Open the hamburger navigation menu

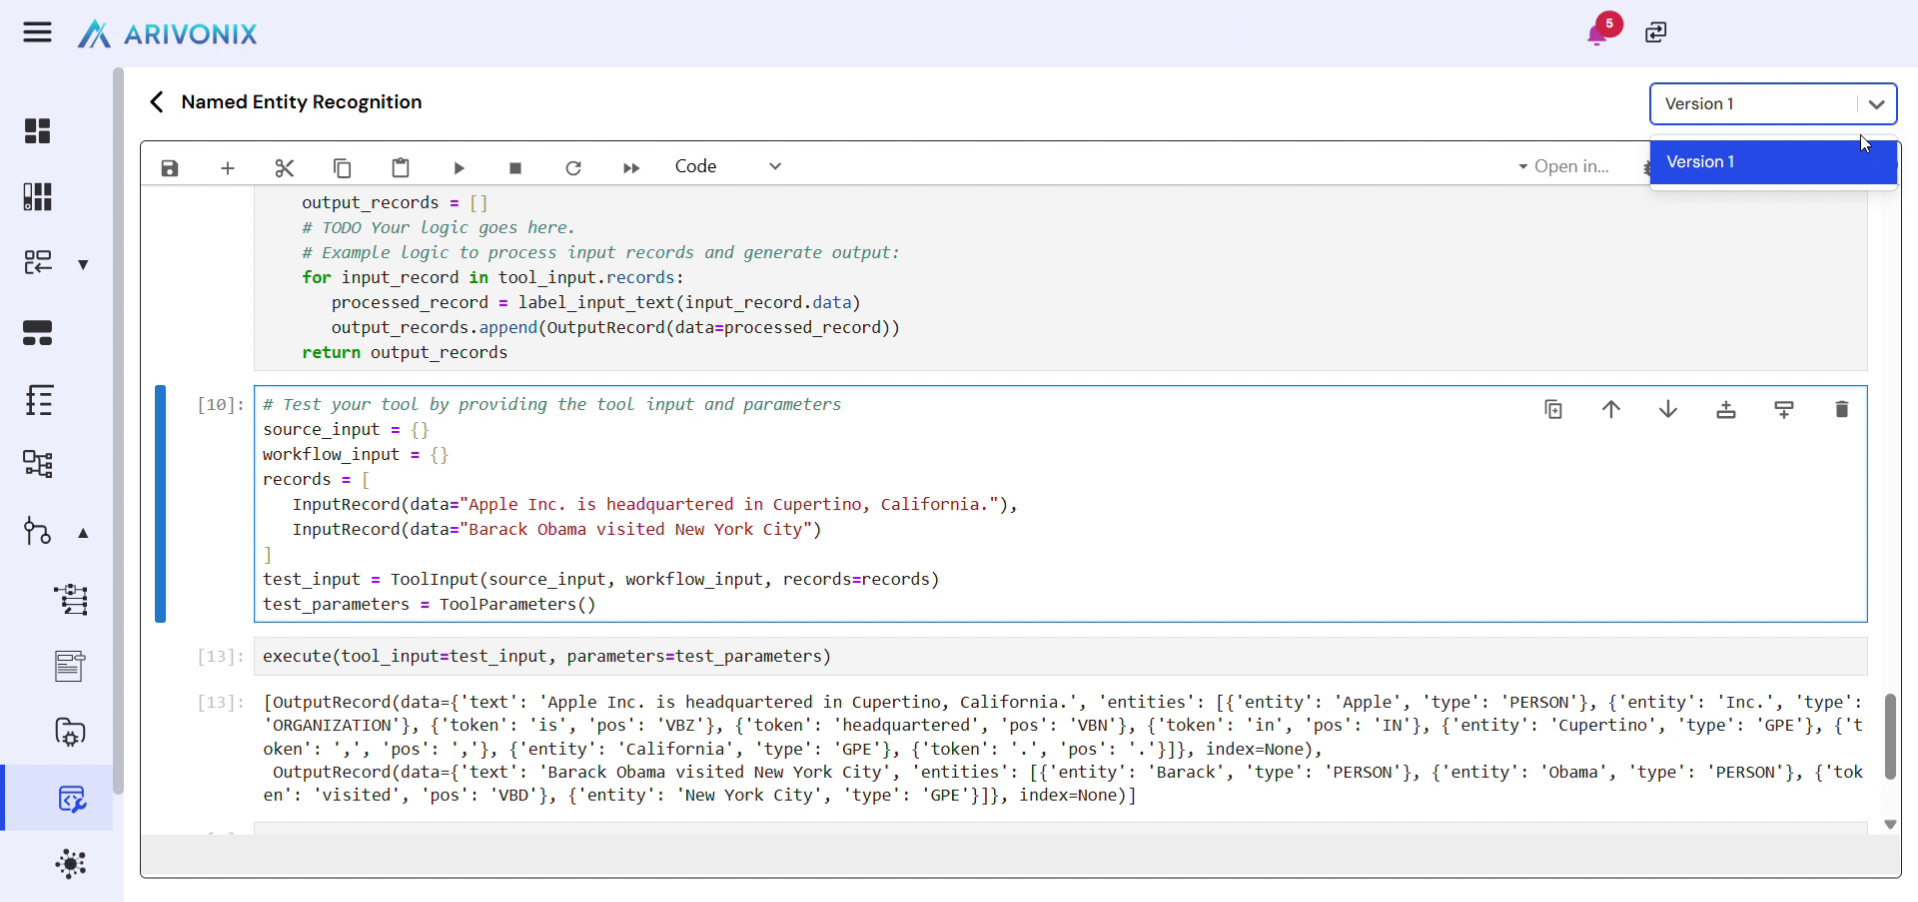37,33
